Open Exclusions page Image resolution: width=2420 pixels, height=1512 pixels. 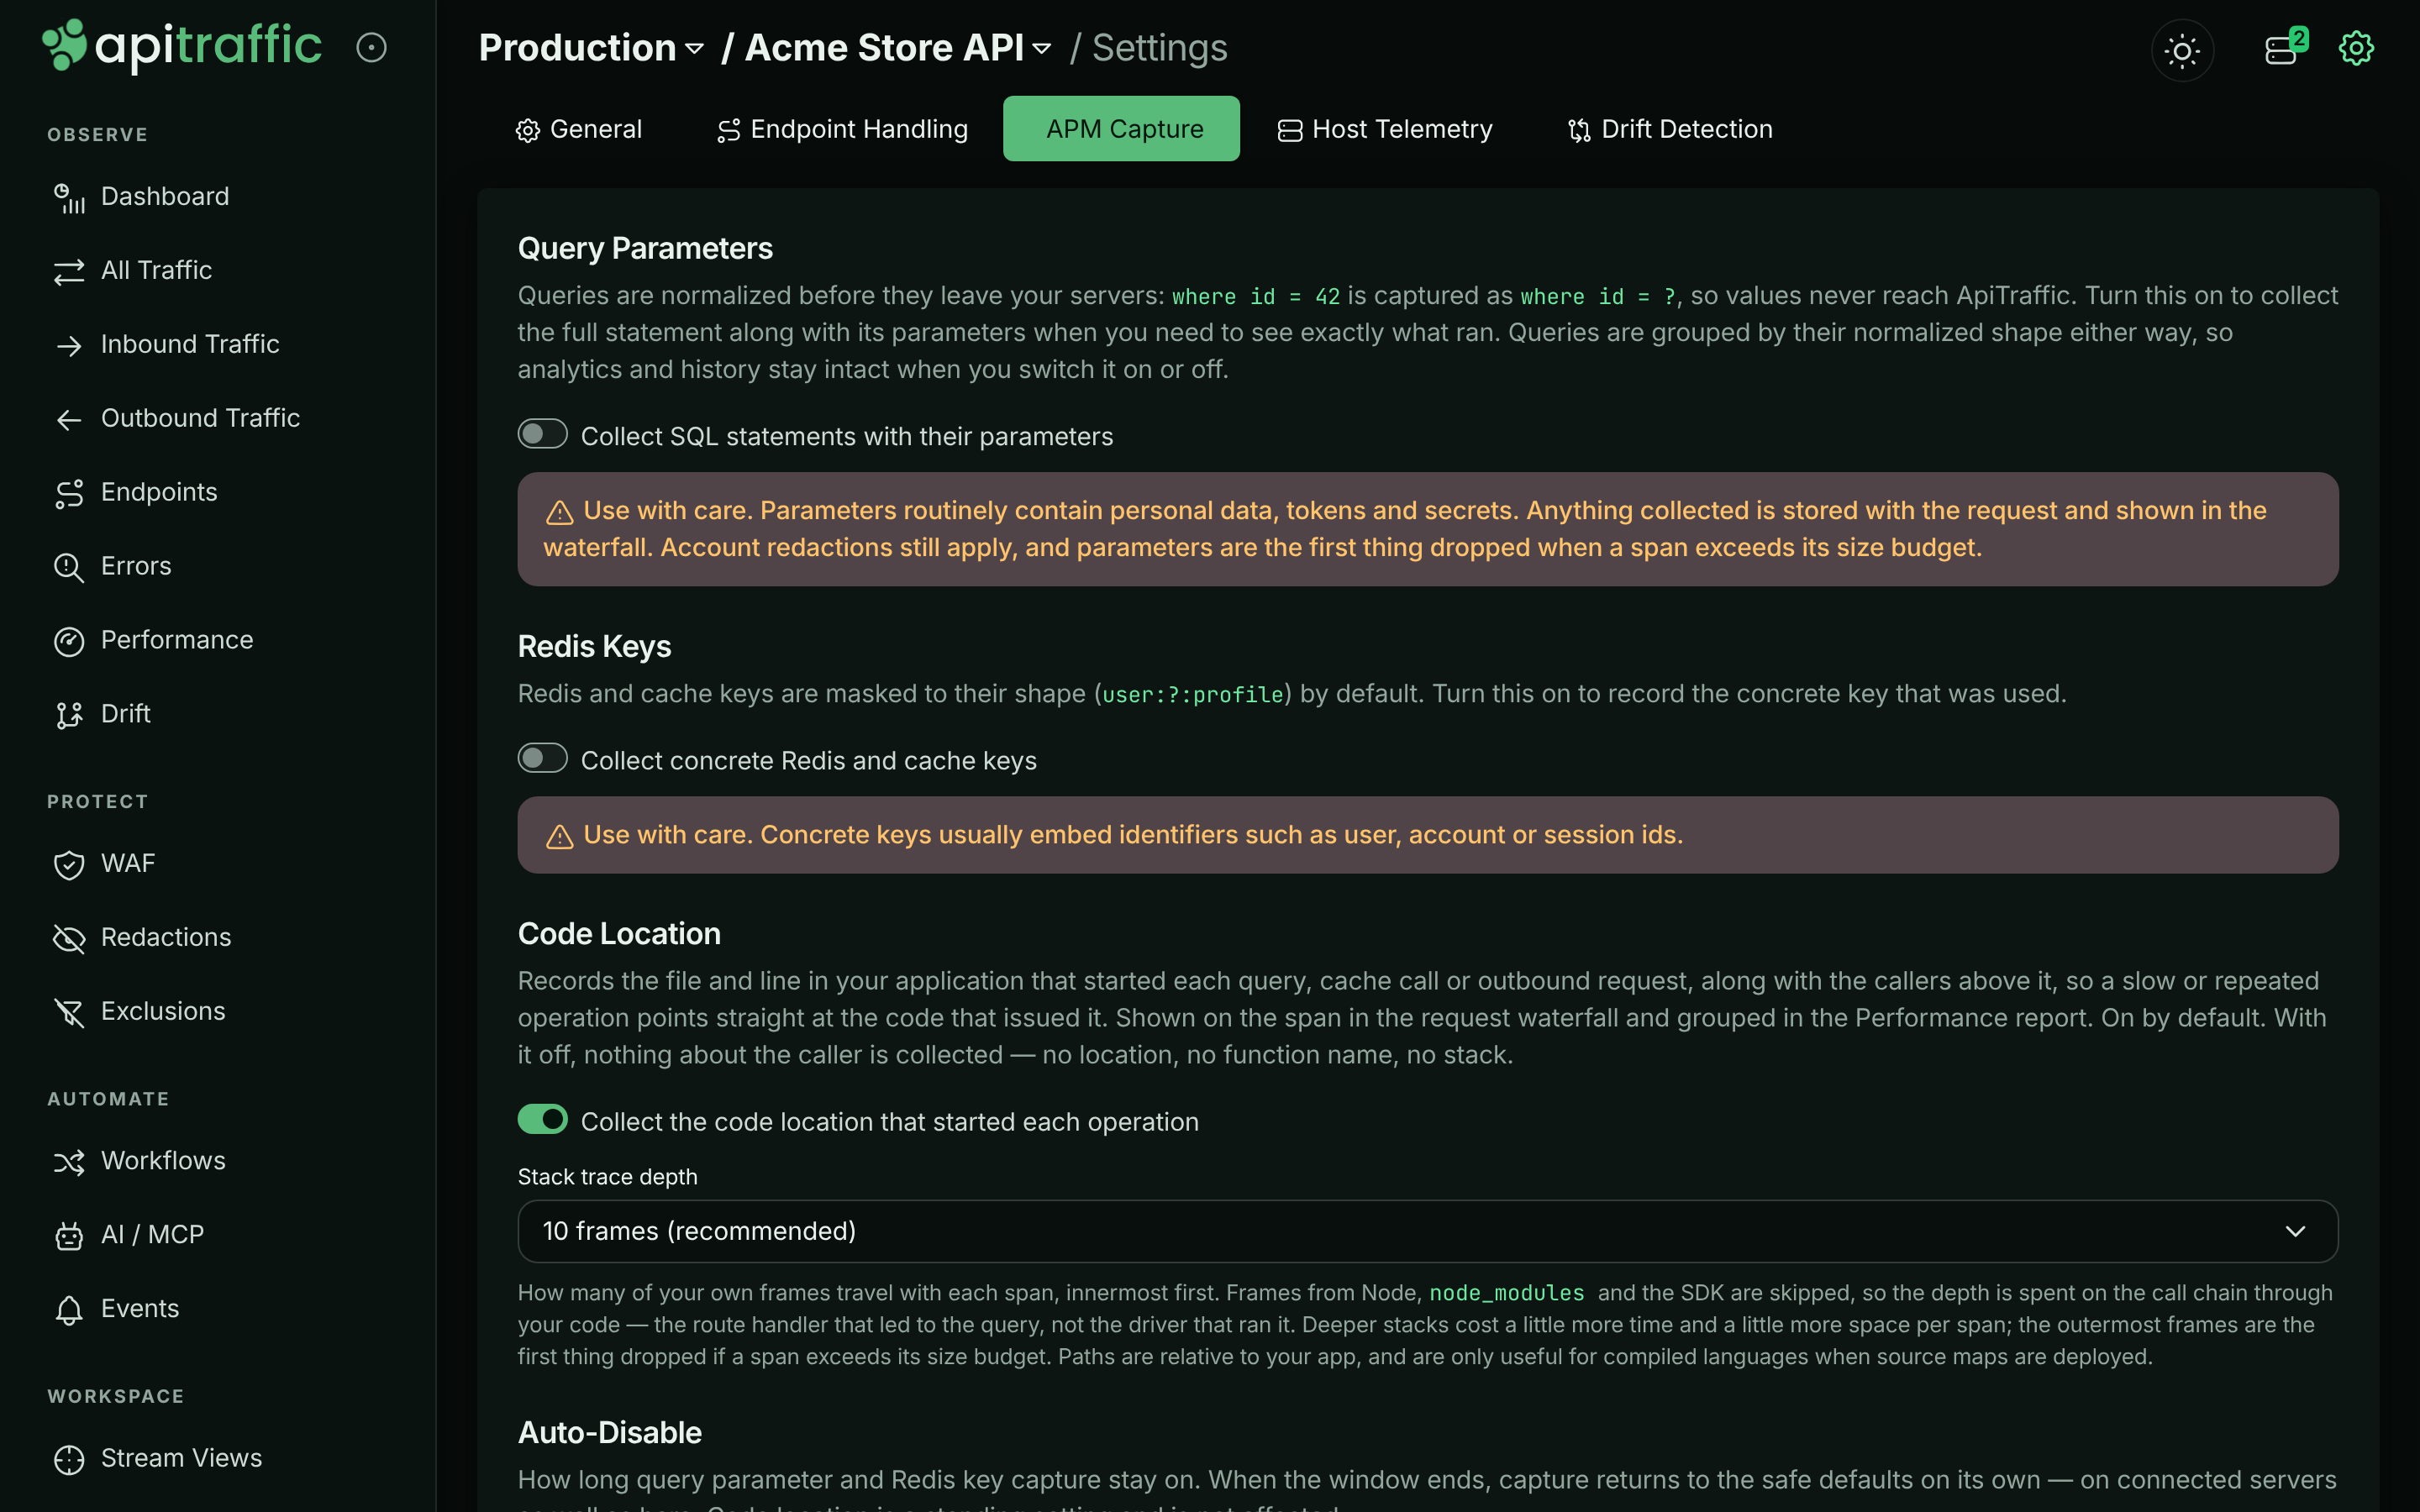(x=139, y=1012)
